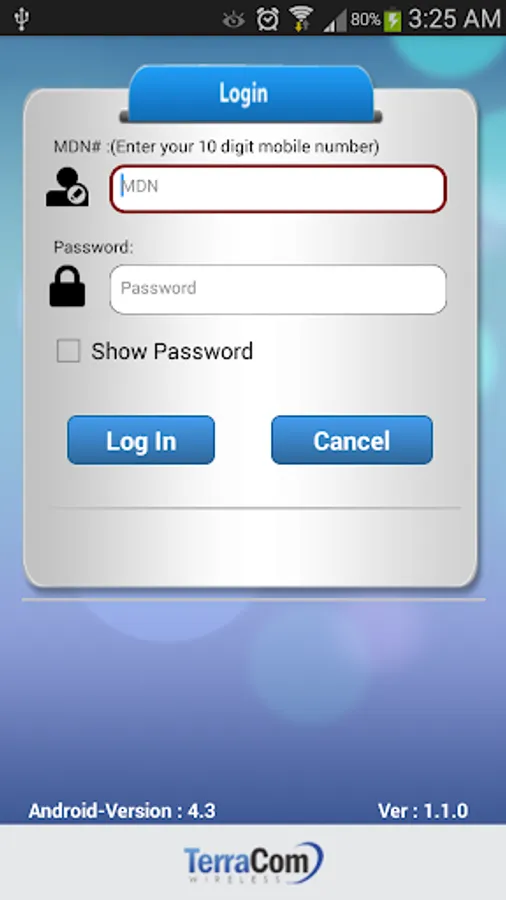Focus the Password input field

coord(278,289)
